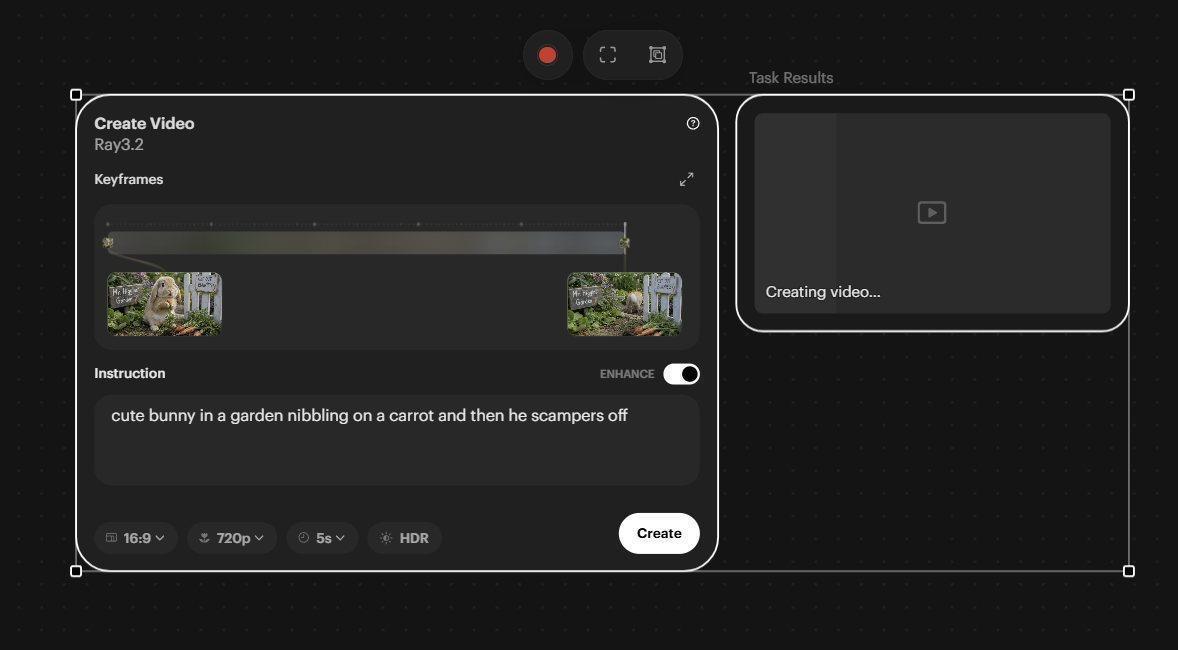Click into the Instruction text field
The height and width of the screenshot is (650, 1178).
tap(397, 440)
